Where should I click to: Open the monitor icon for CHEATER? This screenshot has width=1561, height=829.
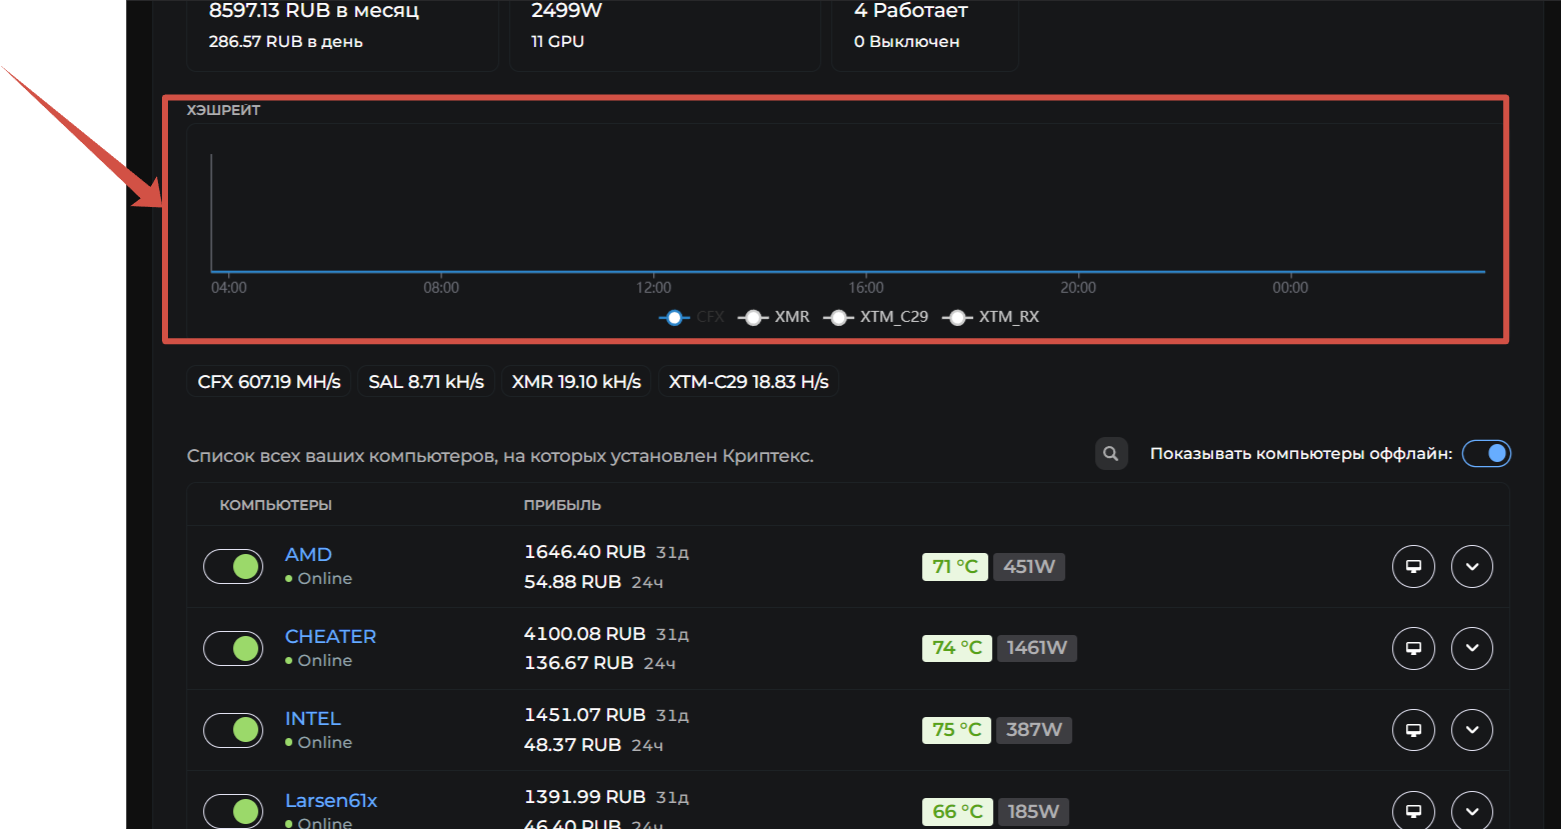(x=1413, y=648)
